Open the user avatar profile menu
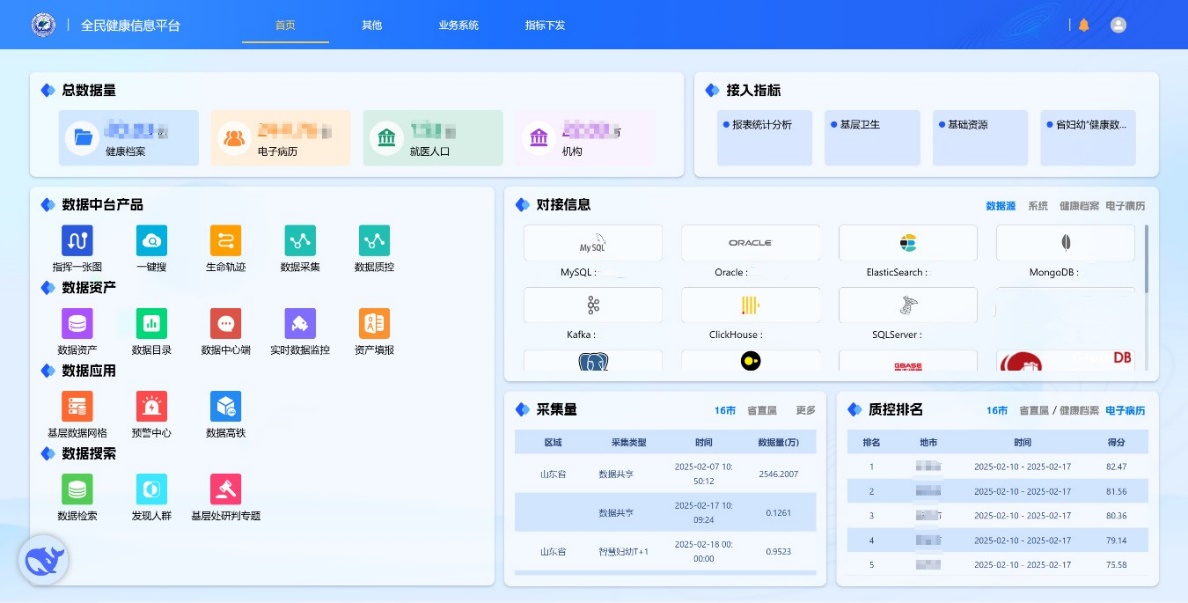The width and height of the screenshot is (1188, 603). 1118,25
